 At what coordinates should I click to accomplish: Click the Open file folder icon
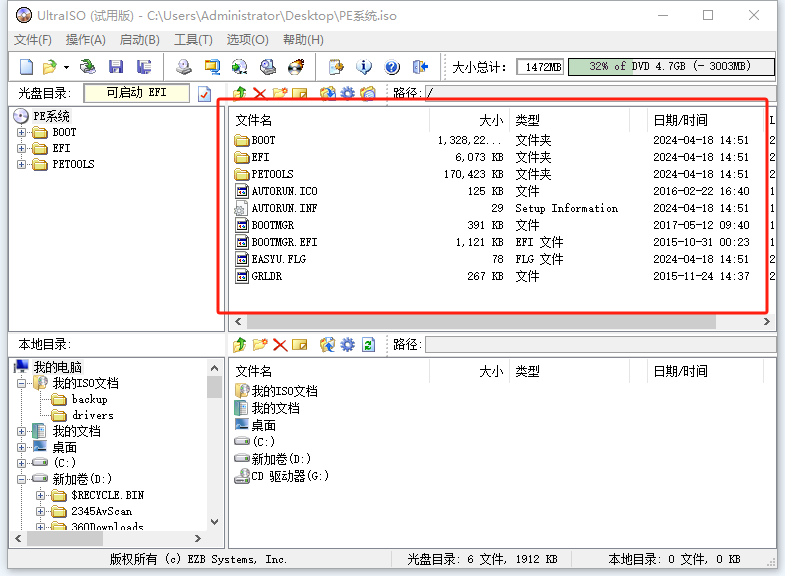50,67
